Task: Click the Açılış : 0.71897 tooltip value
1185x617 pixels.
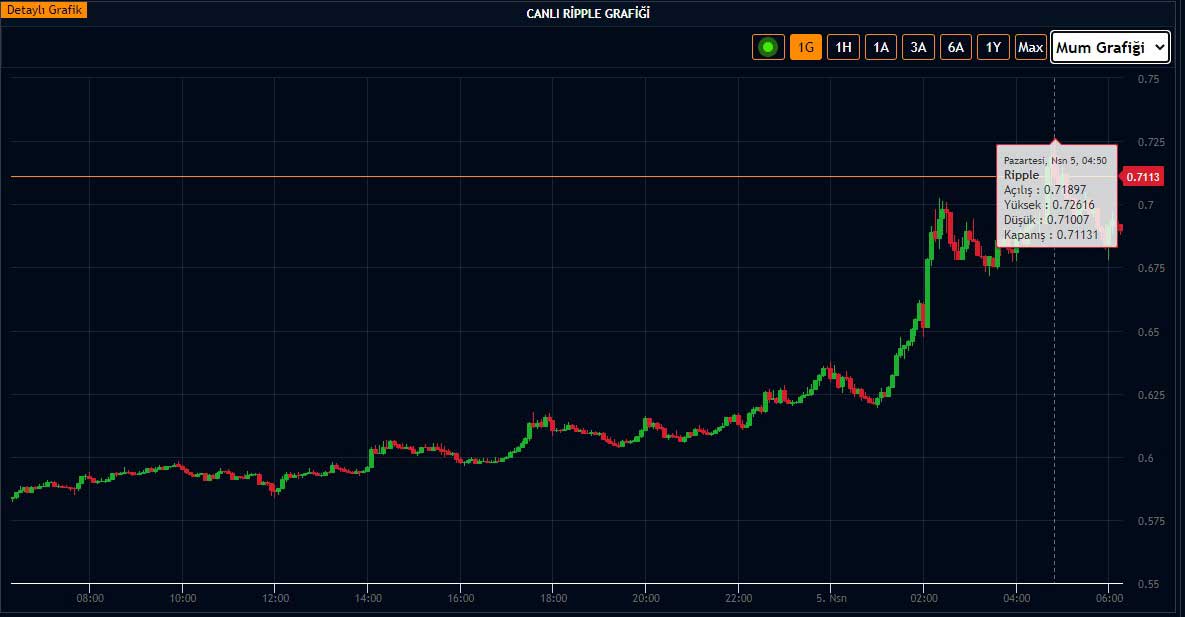Action: [x=1044, y=190]
